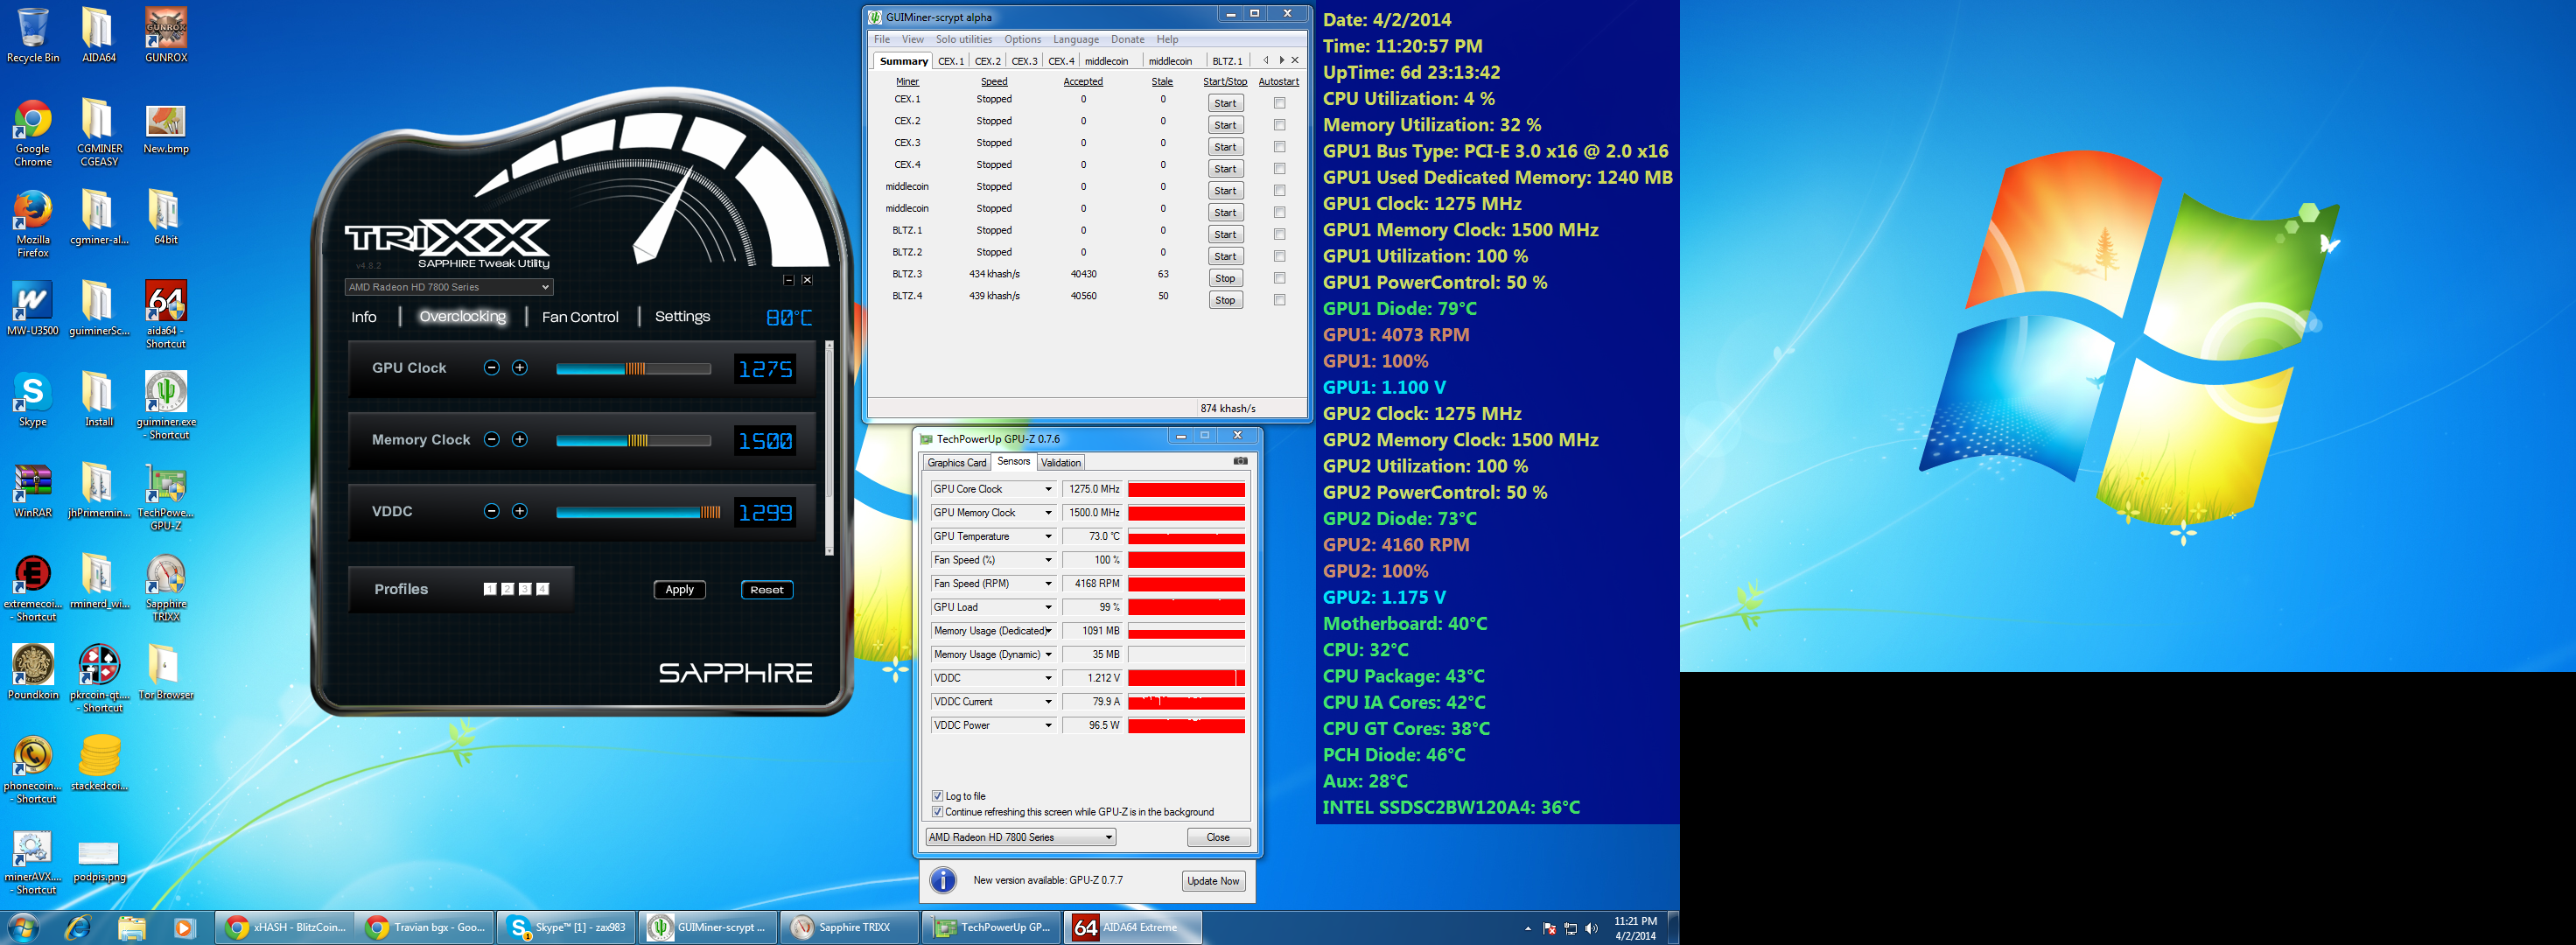This screenshot has height=945, width=2576.
Task: Toggle the Log to file checkbox
Action: pyautogui.click(x=937, y=796)
